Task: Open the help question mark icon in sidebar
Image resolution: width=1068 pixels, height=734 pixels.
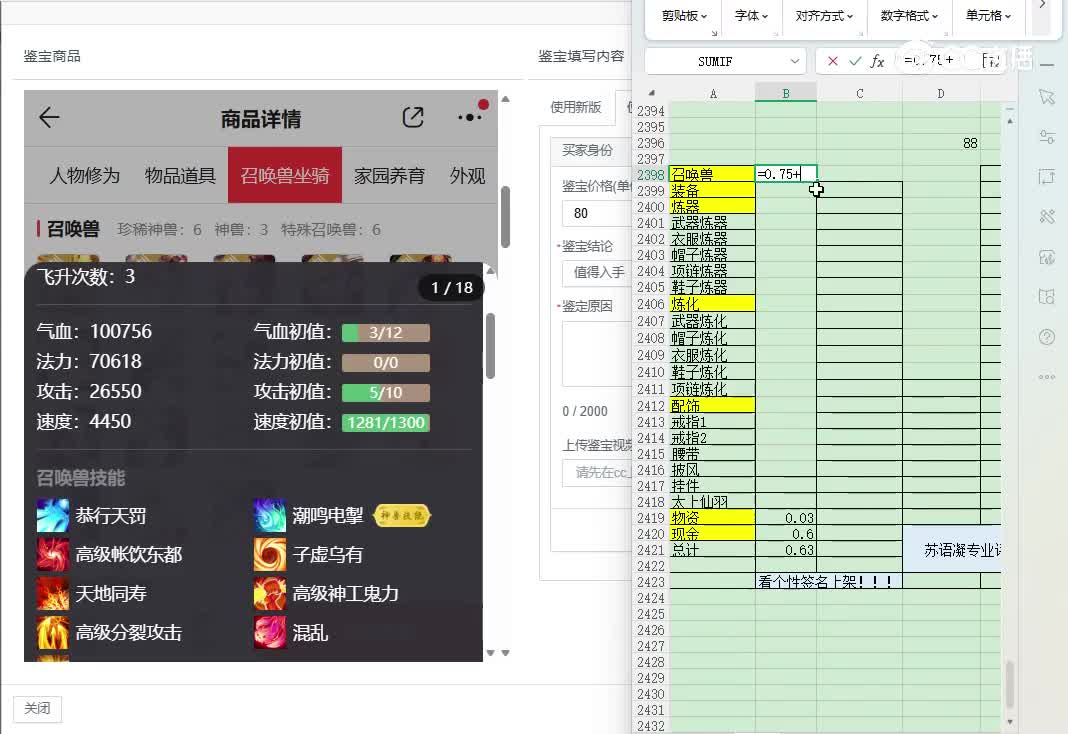Action: [x=1046, y=337]
